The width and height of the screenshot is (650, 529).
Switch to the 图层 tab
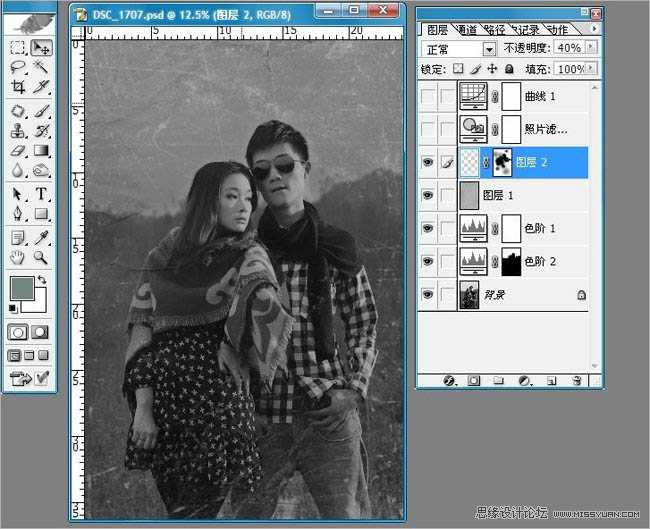[x=437, y=29]
